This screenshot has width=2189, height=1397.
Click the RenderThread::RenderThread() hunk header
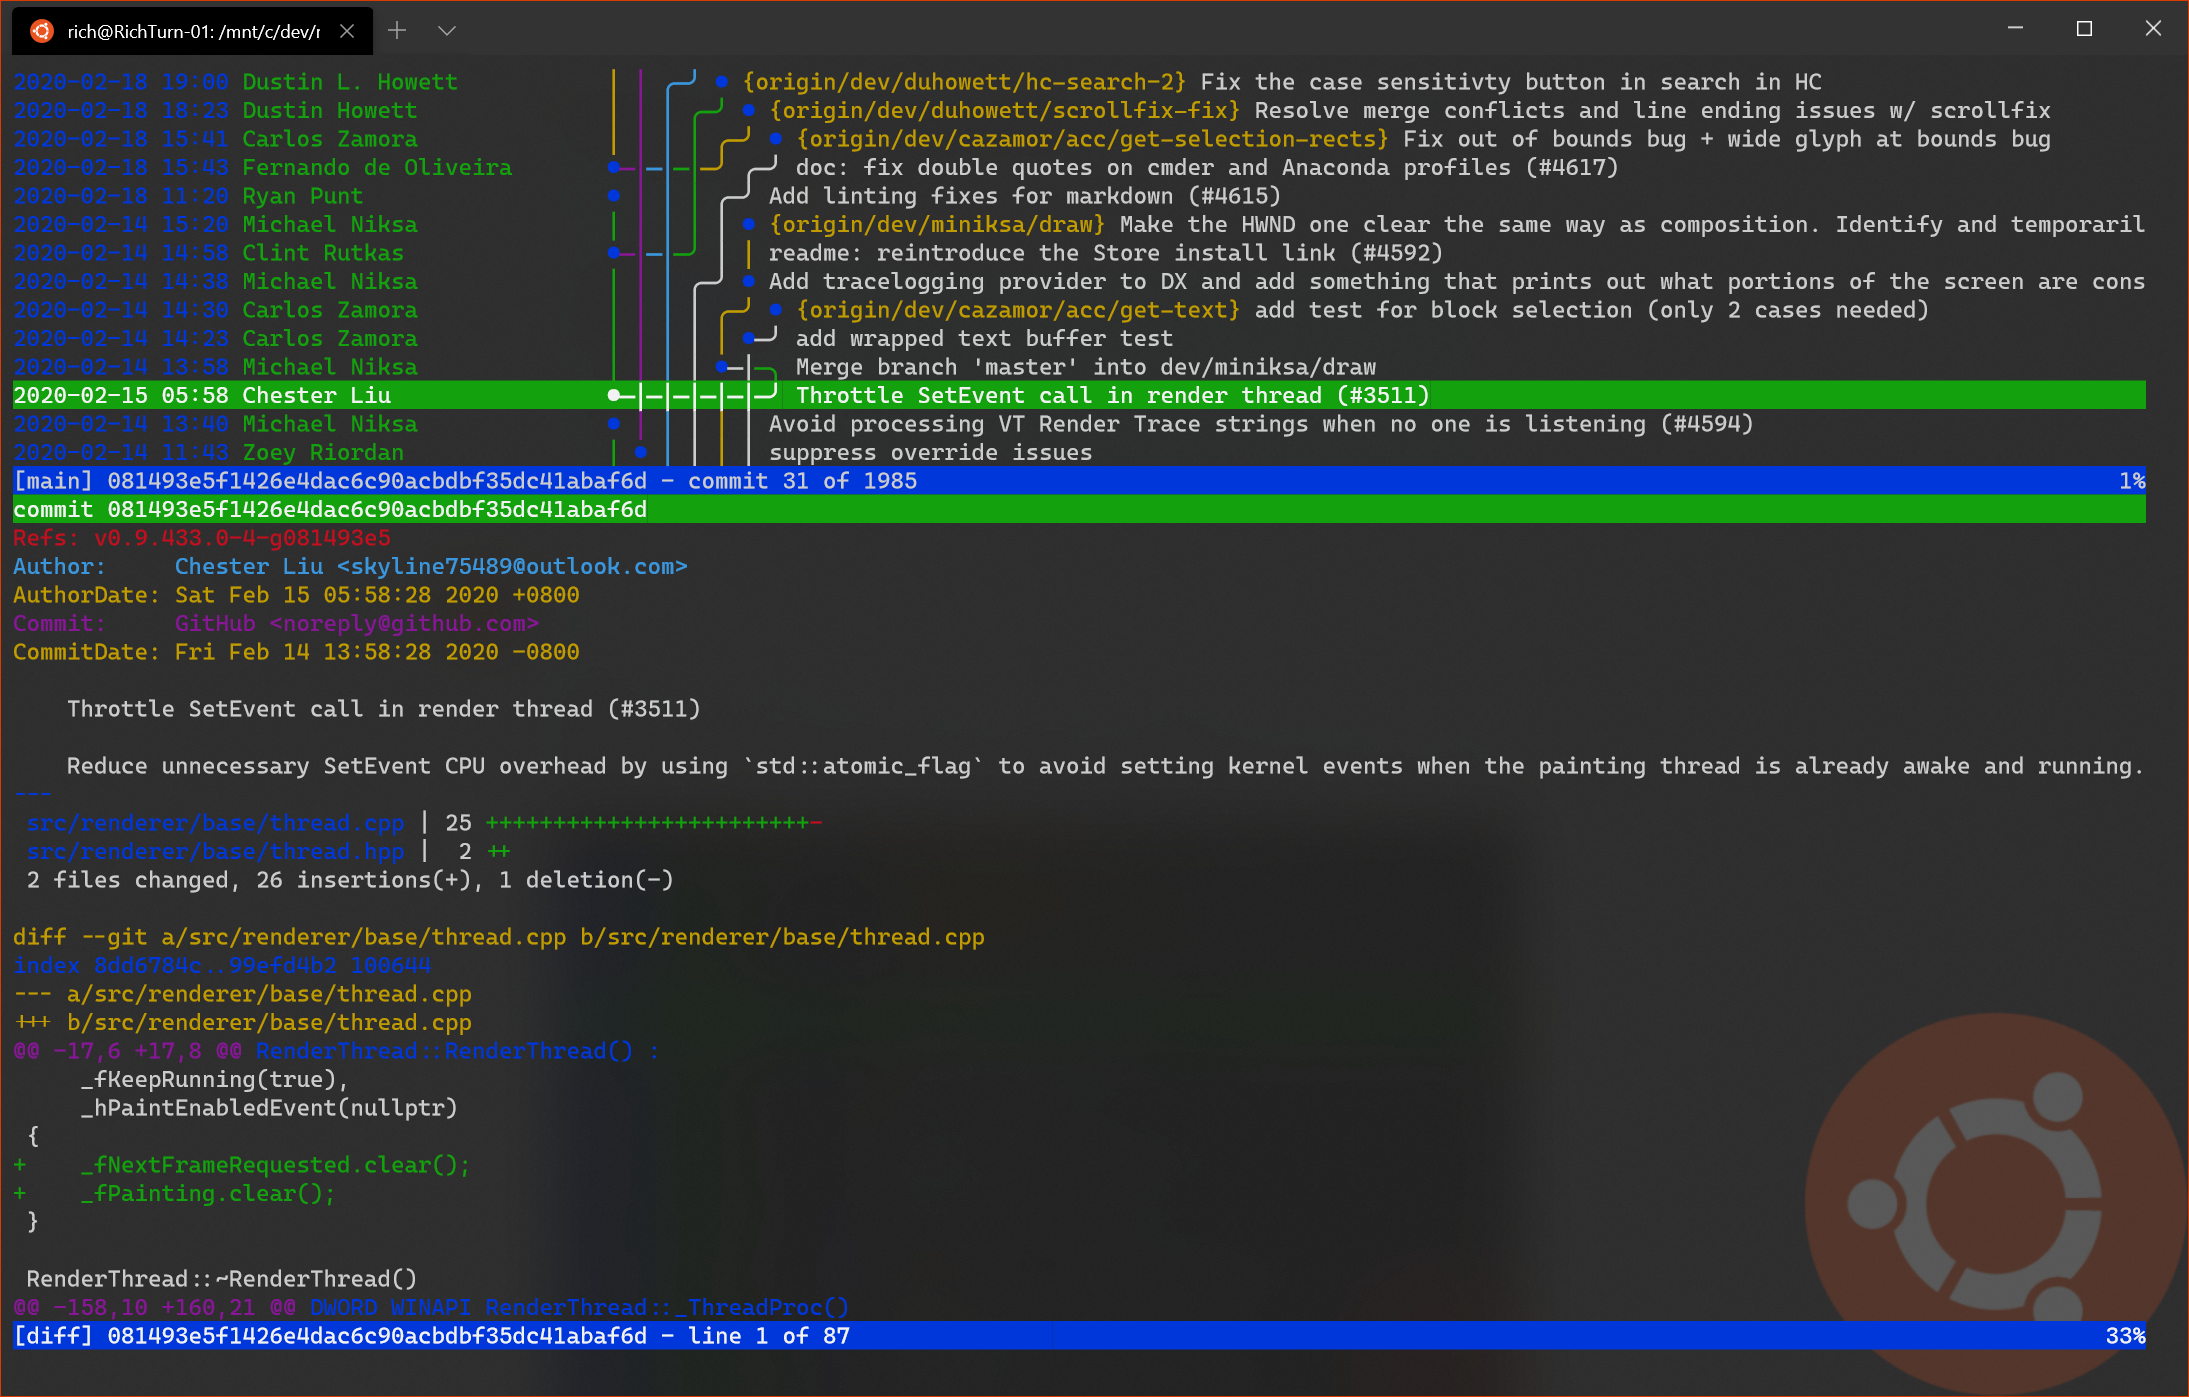point(444,1051)
